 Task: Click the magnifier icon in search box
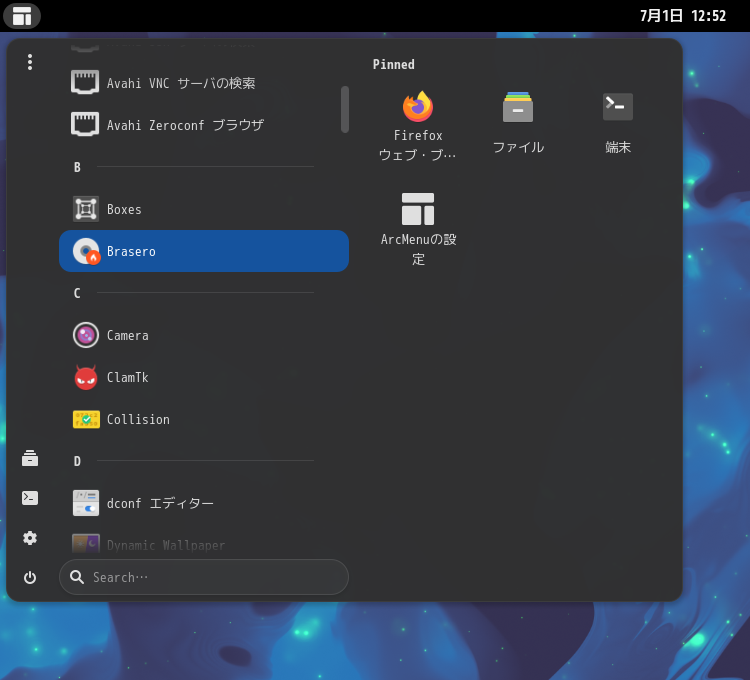(x=77, y=577)
